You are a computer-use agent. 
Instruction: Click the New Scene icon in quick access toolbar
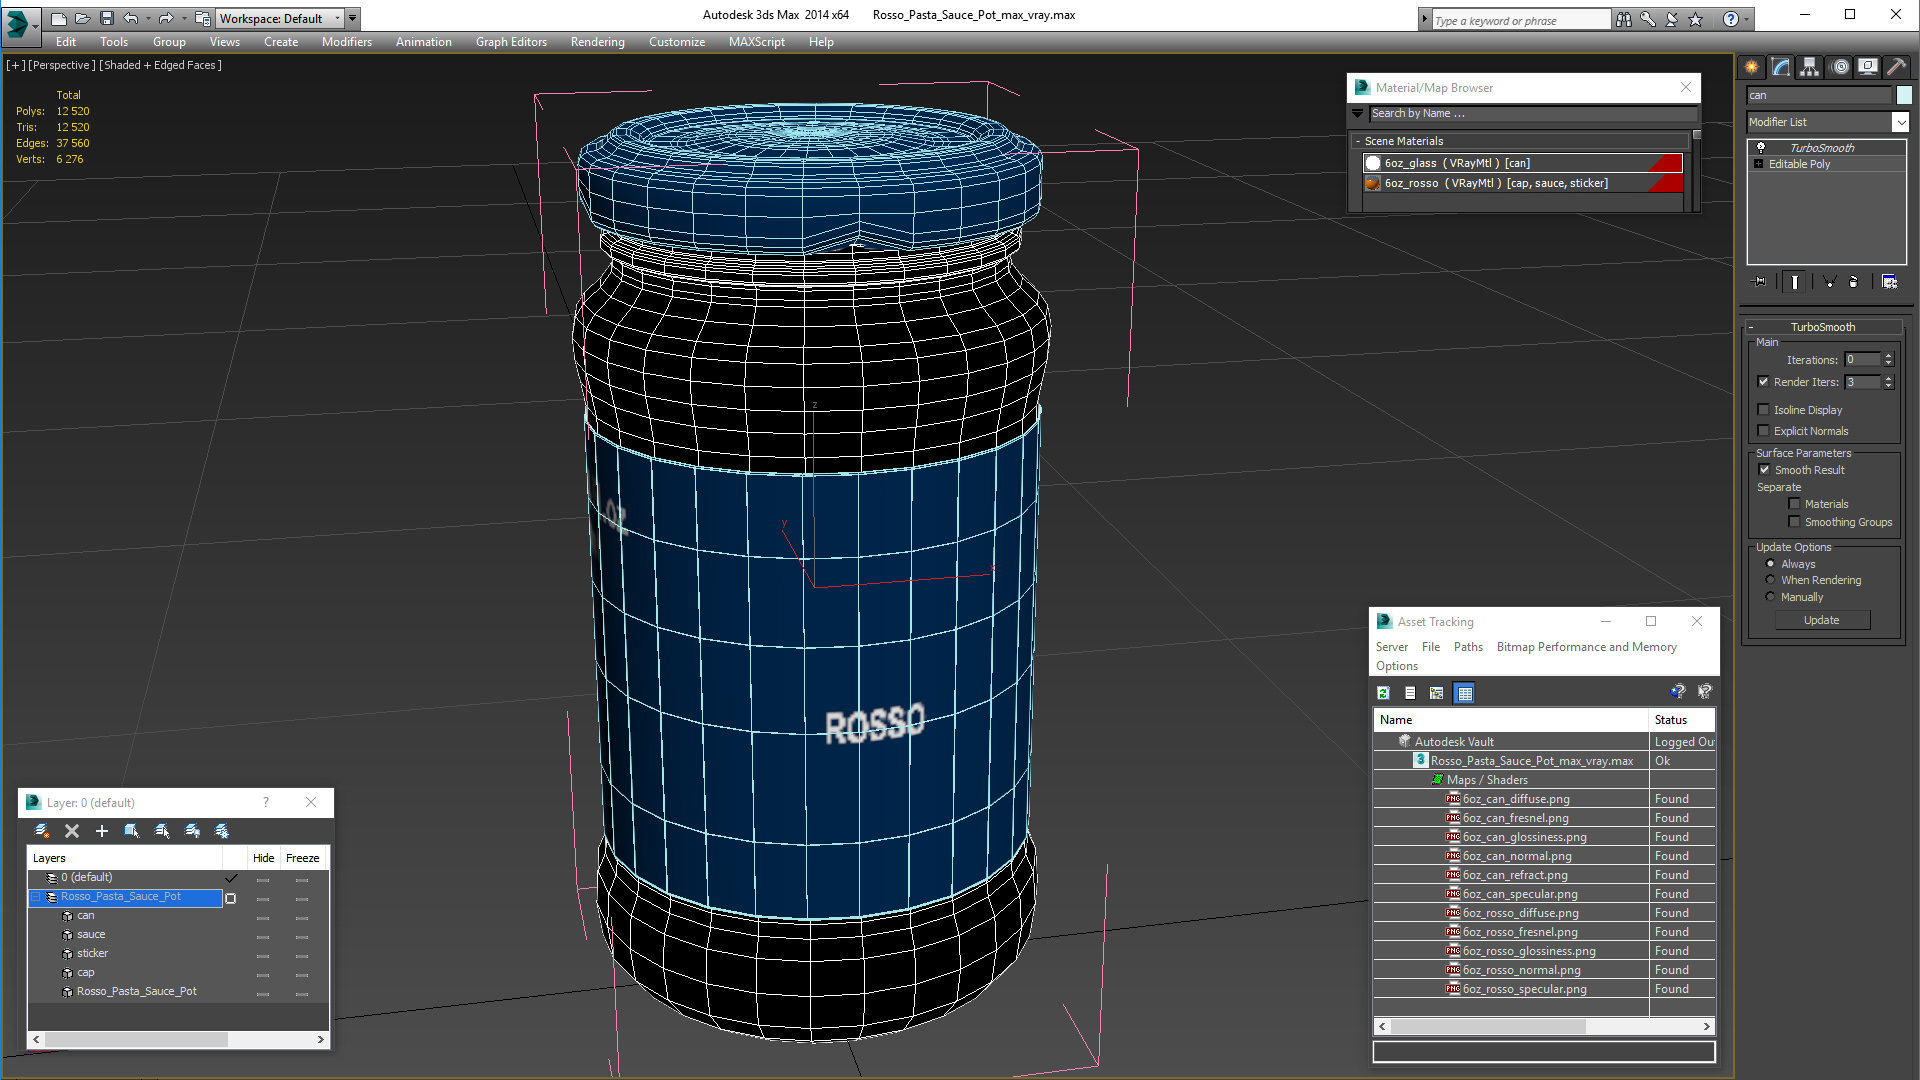[59, 18]
